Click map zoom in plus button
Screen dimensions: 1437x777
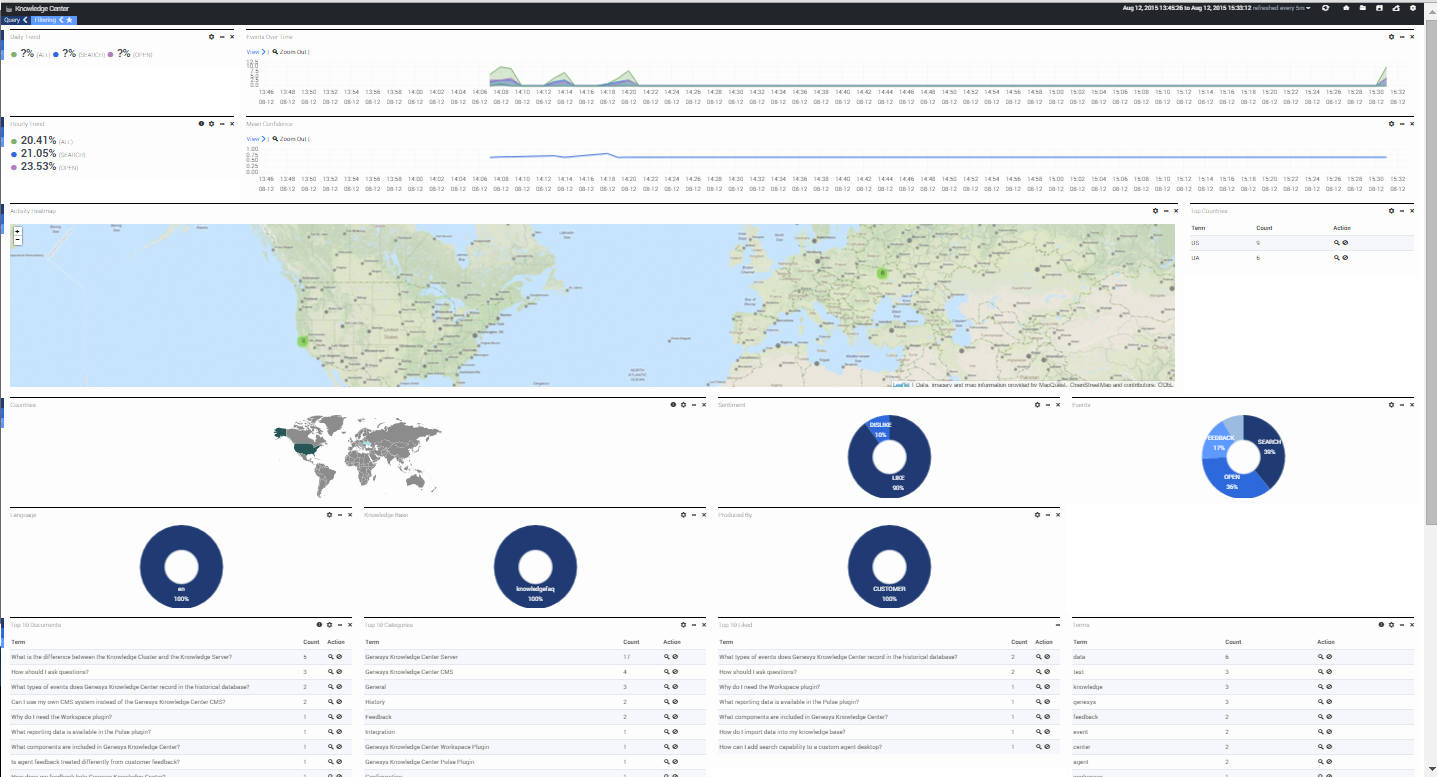click(x=17, y=231)
